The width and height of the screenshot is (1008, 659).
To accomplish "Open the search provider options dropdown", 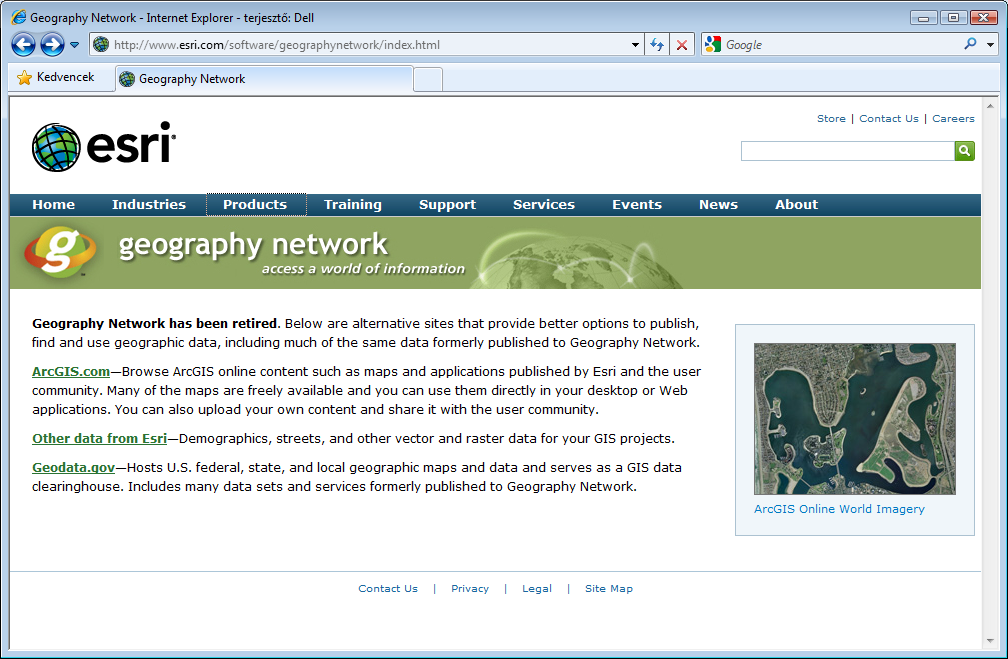I will 991,45.
